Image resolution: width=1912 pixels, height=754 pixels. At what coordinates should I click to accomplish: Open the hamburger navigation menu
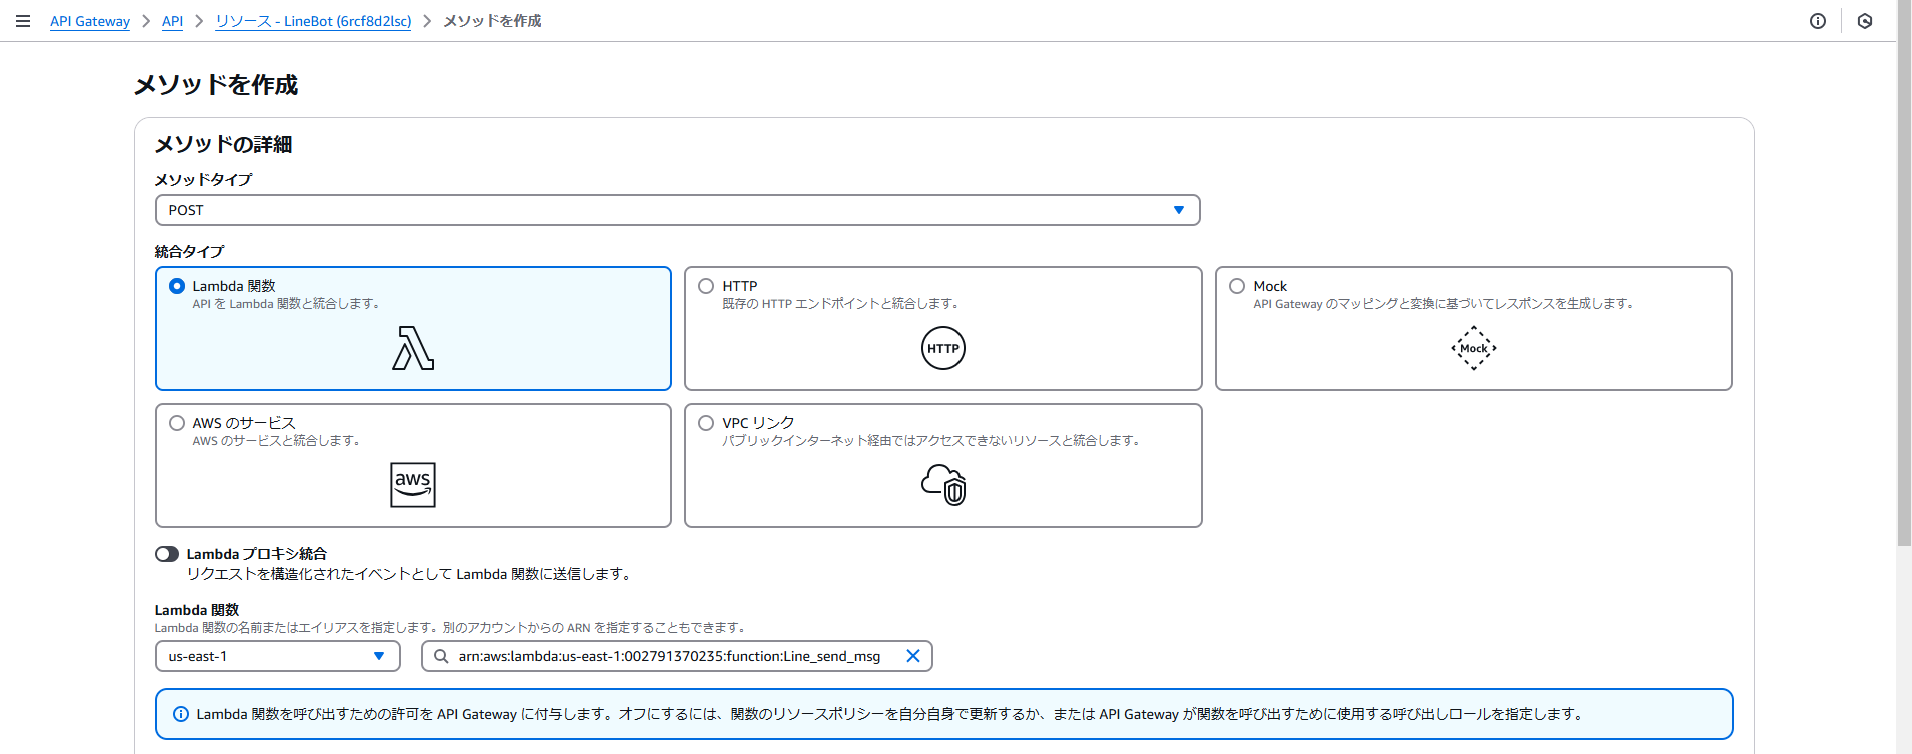[x=23, y=21]
